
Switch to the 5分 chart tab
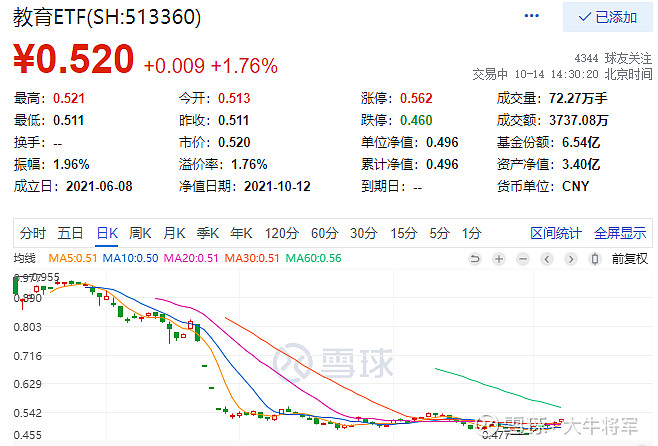[439, 233]
